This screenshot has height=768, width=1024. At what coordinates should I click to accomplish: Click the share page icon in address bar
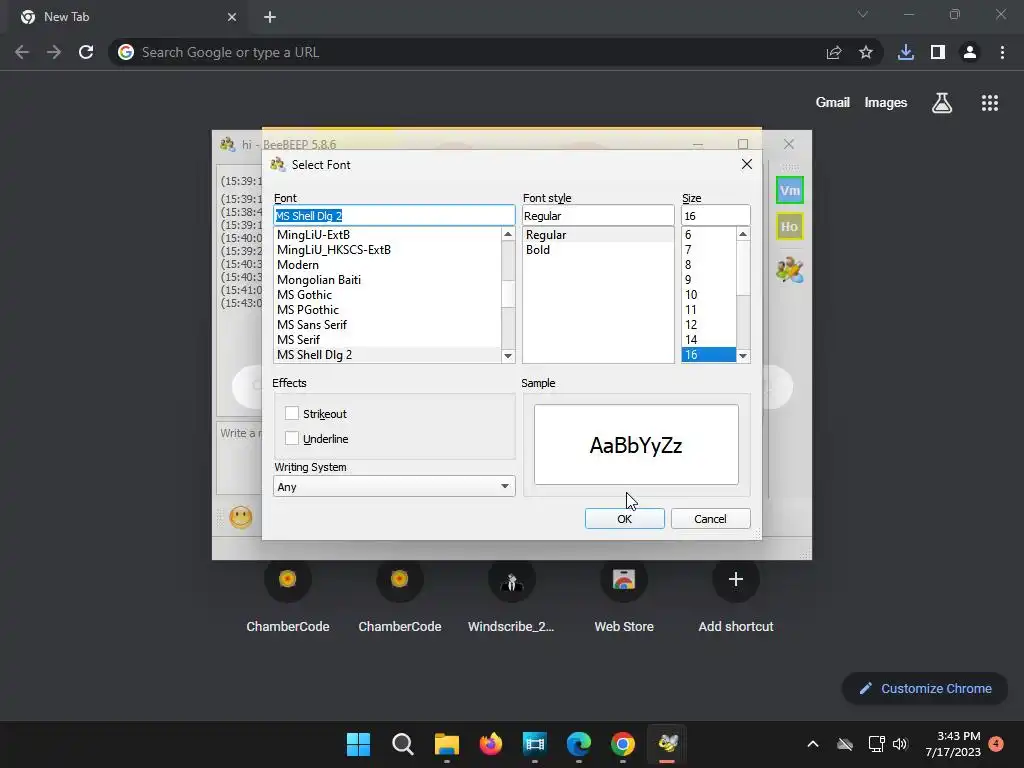click(x=834, y=52)
